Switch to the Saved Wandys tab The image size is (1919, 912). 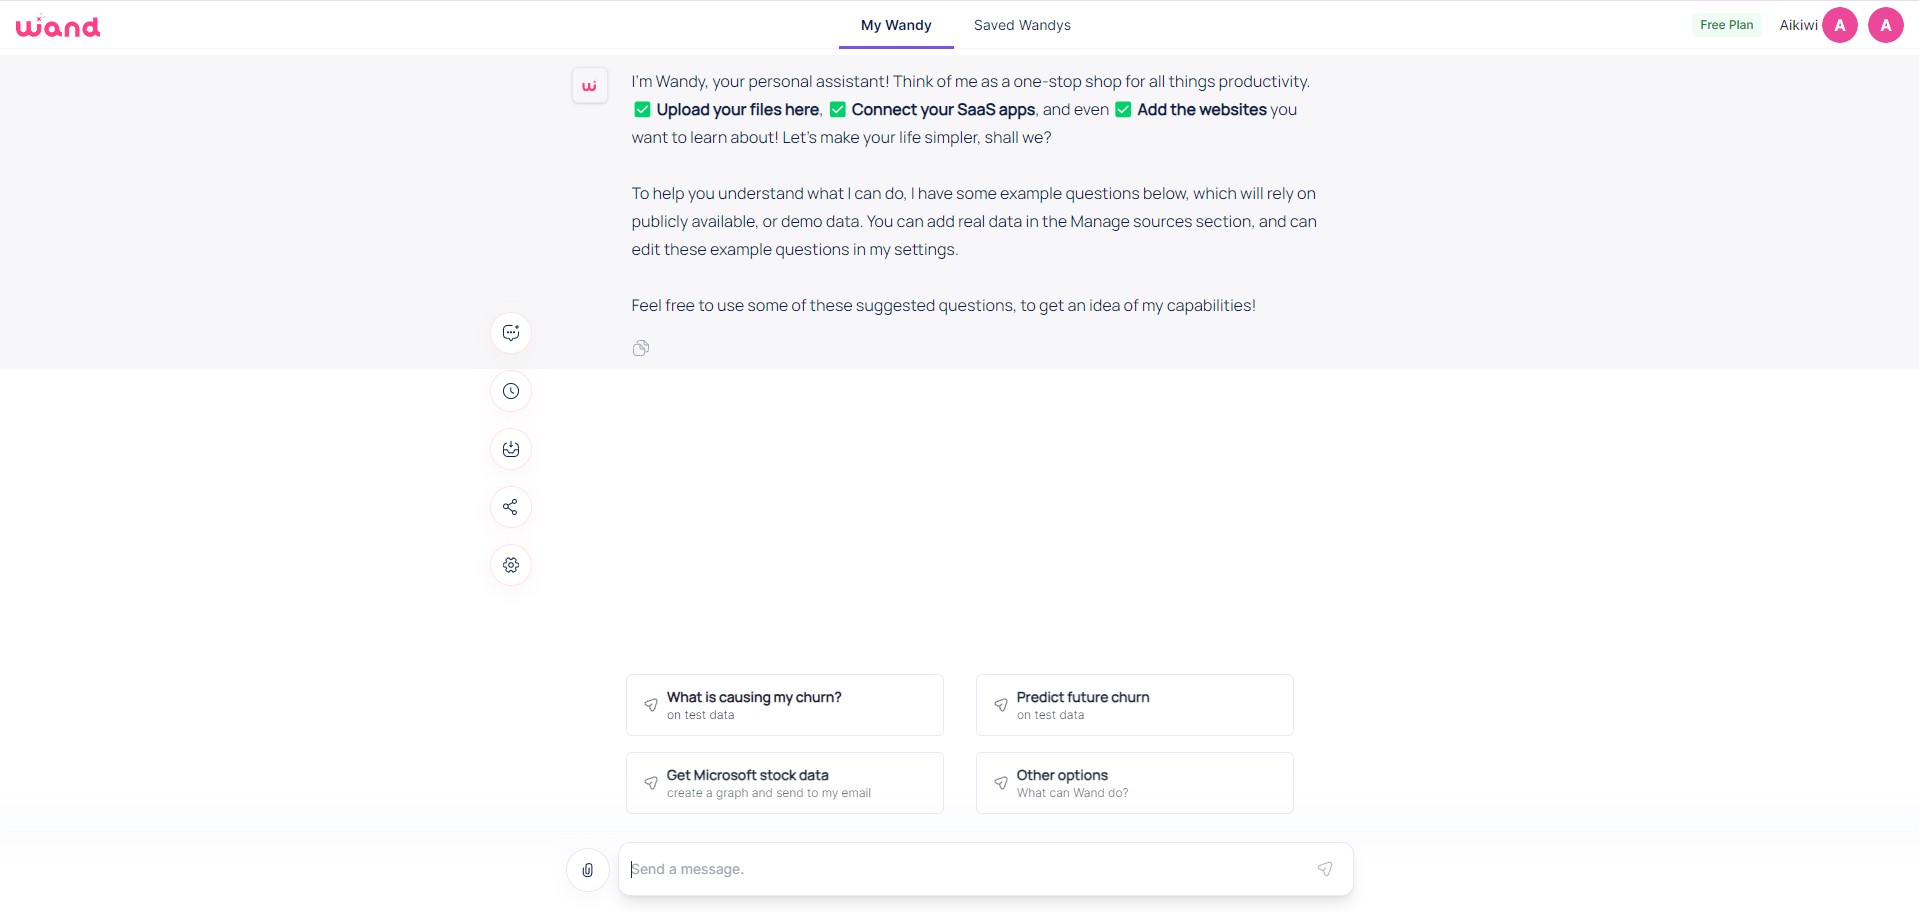(x=1022, y=25)
